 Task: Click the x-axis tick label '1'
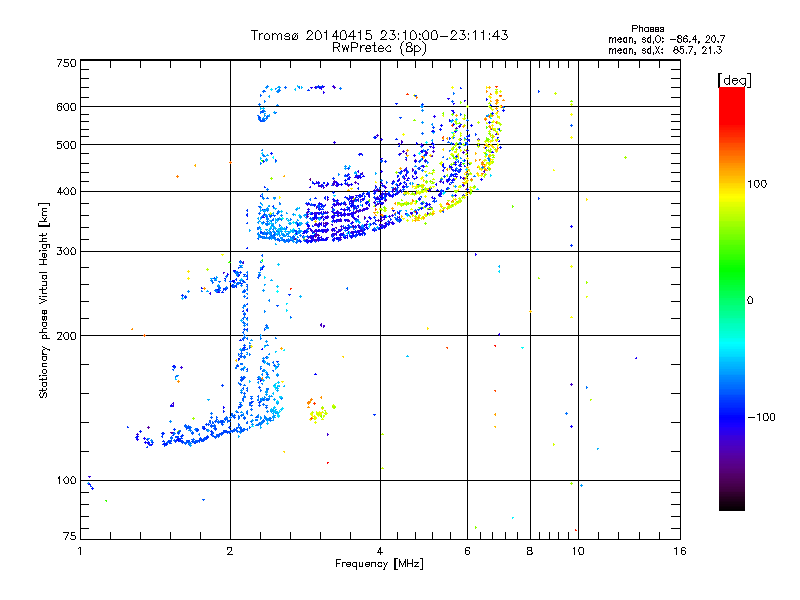tap(80, 551)
